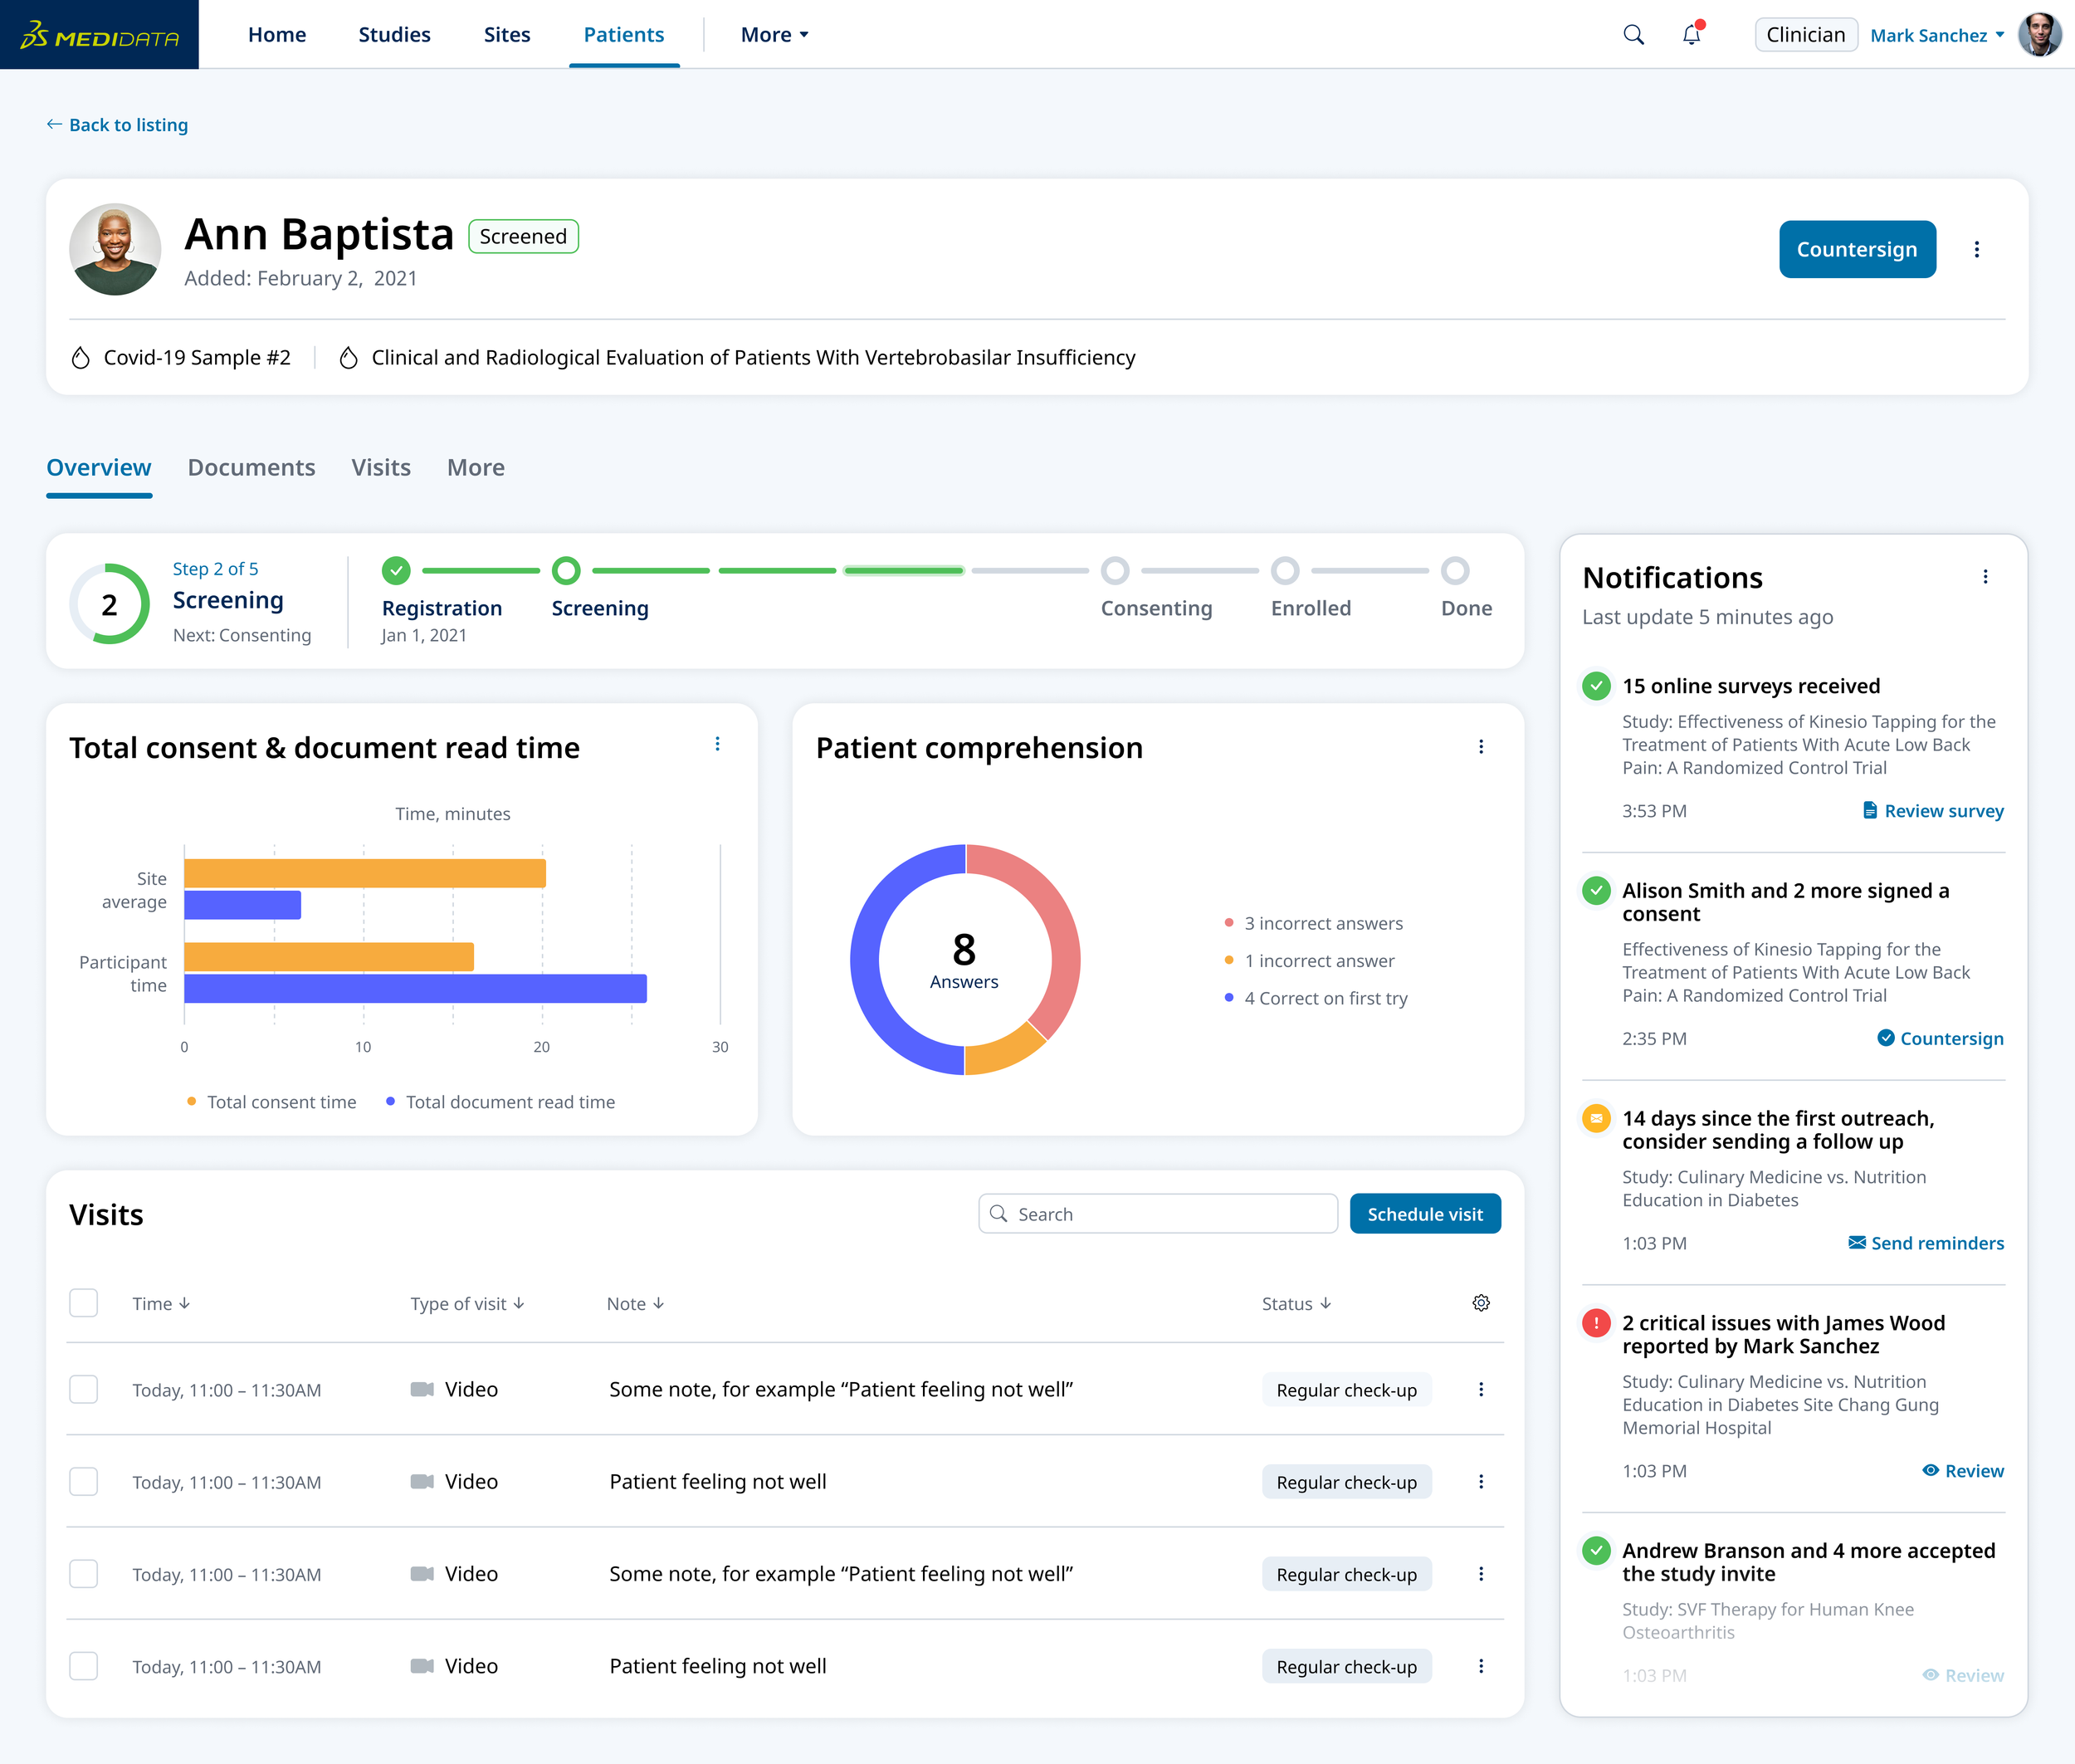2075x1764 pixels.
Task: Select the last visit row checkbox
Action: (84, 1666)
